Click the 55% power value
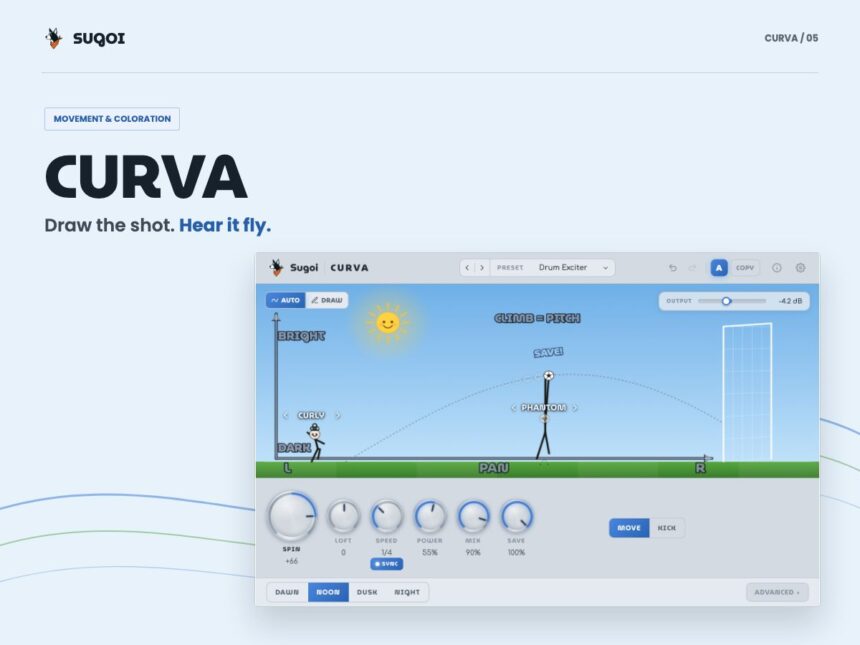 (430, 552)
